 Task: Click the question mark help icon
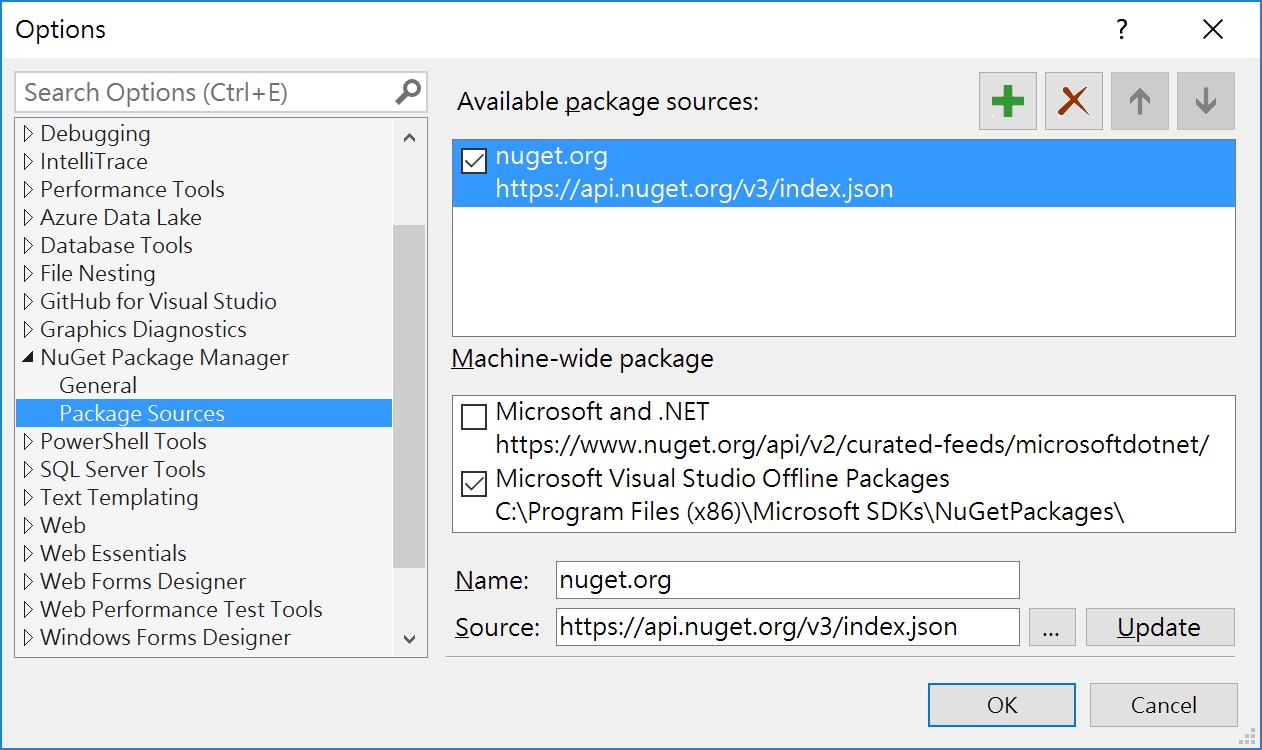coord(1122,29)
